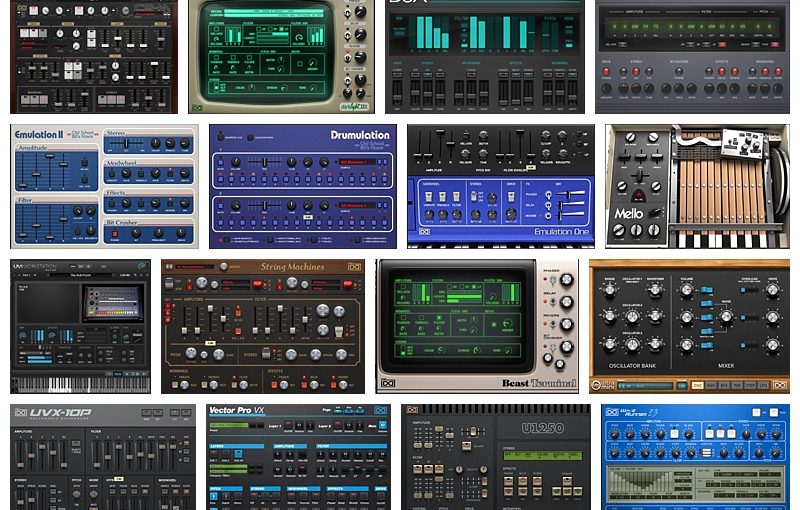The height and width of the screenshot is (510, 800).
Task: Click the Range knob in Oscillator Bank
Action: (x=609, y=290)
